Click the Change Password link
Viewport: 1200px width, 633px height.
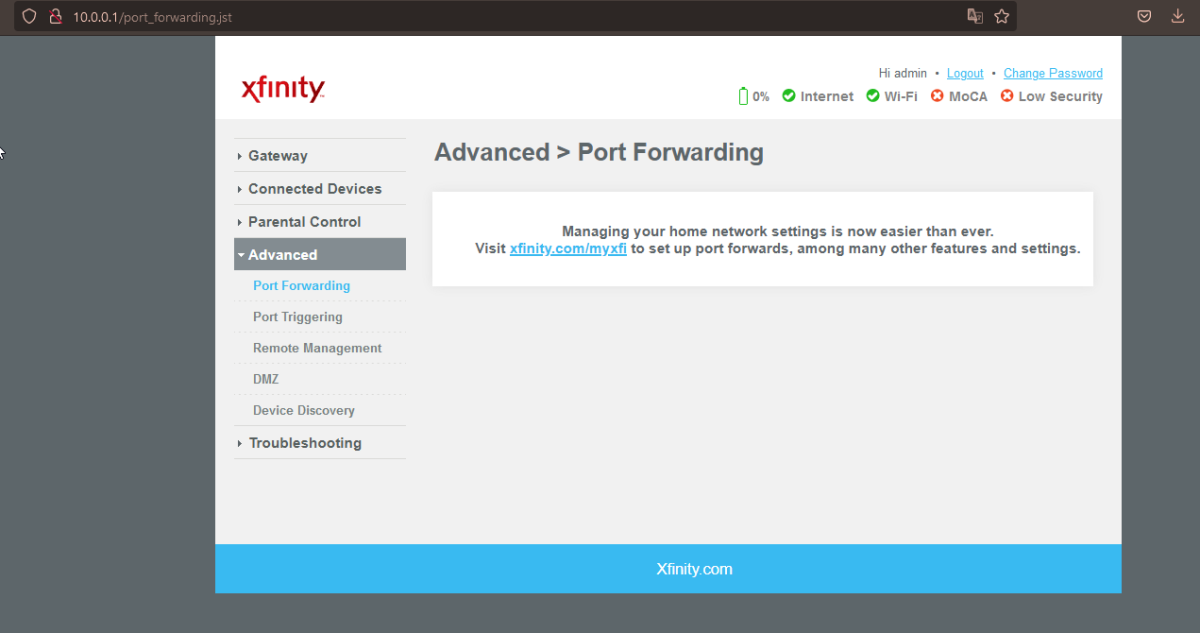point(1053,73)
